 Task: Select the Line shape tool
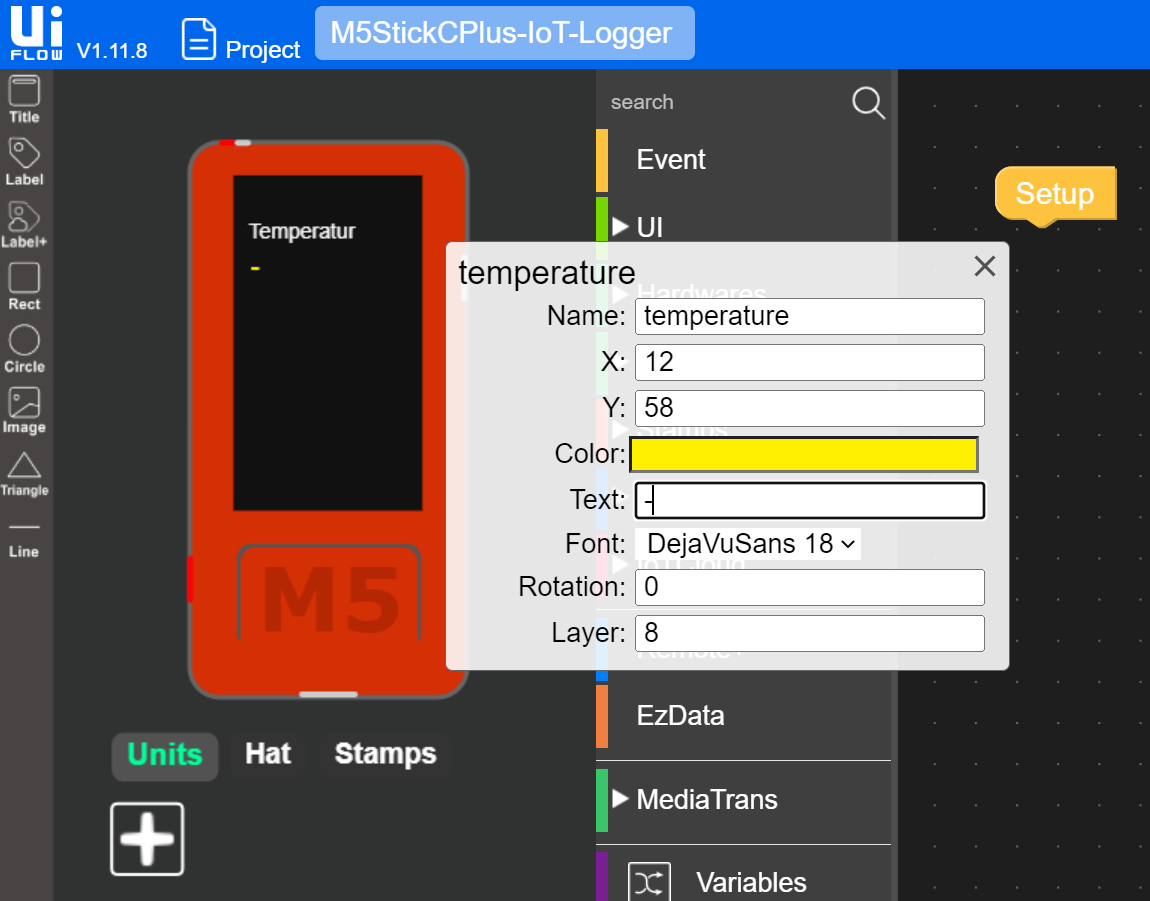(24, 539)
